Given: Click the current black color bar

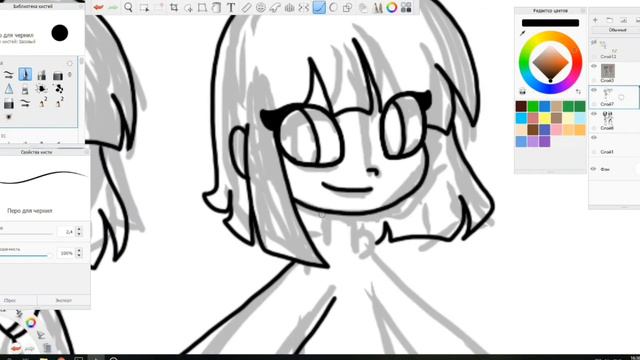Looking at the screenshot, I should click(x=550, y=23).
